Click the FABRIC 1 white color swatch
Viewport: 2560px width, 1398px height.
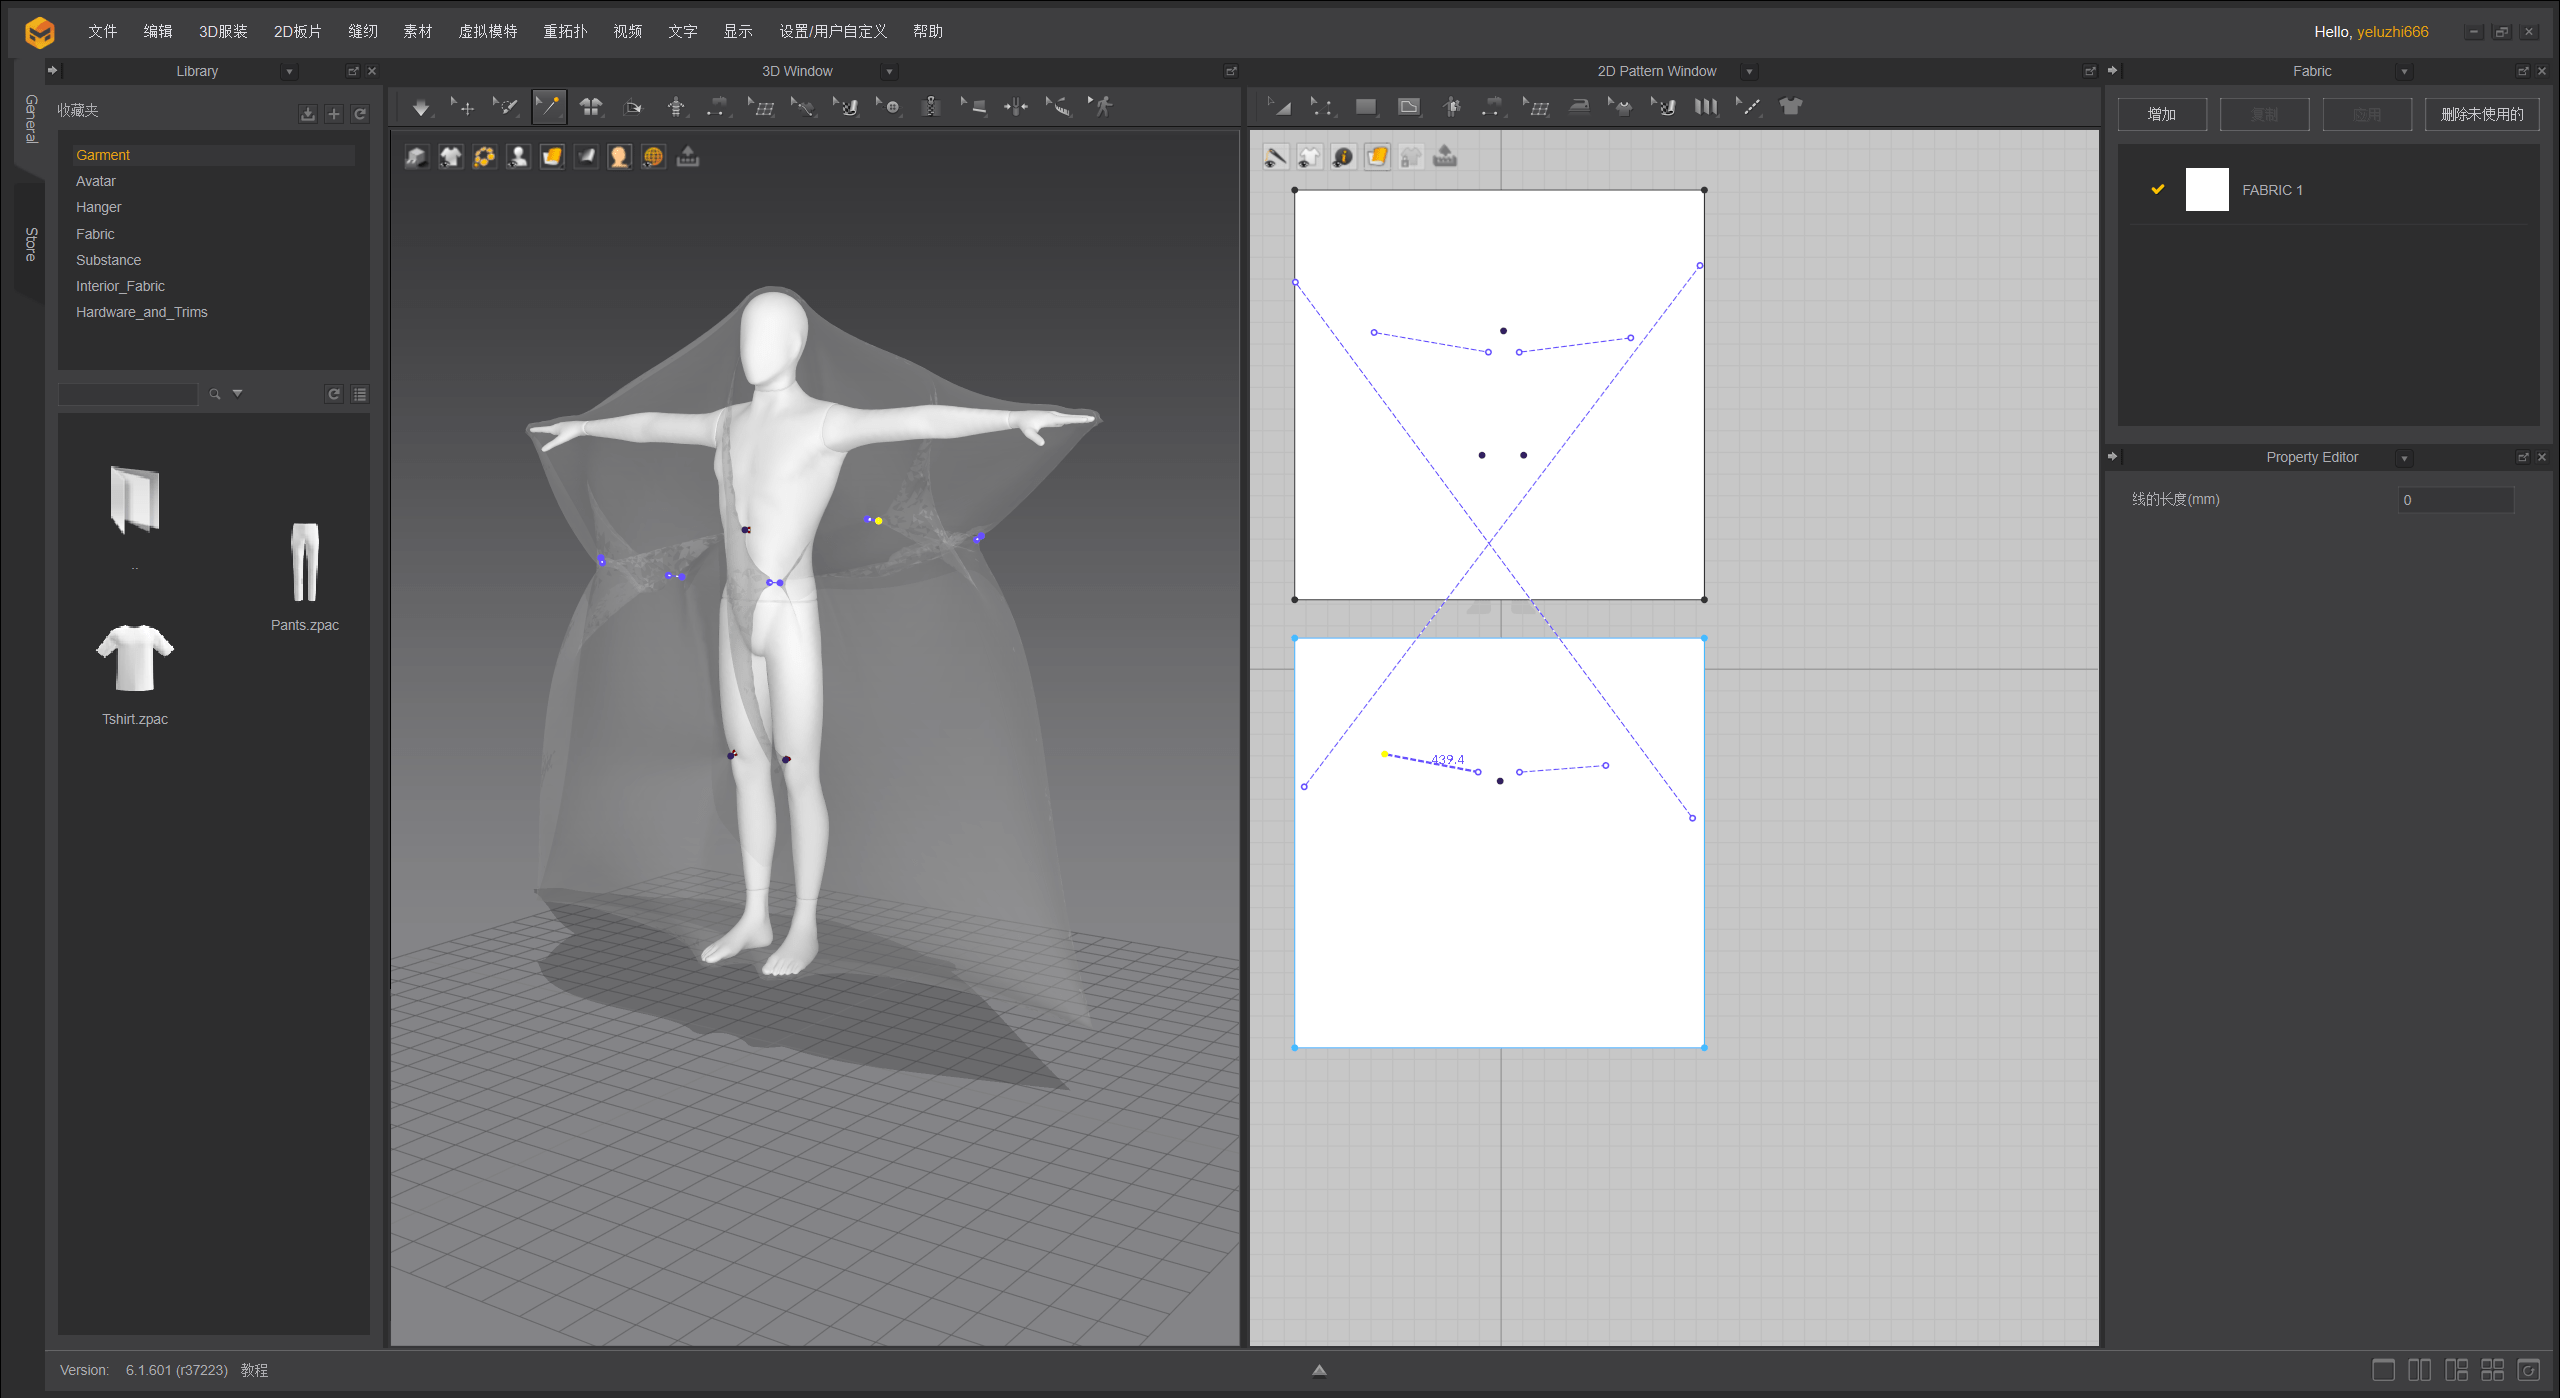tap(2207, 189)
